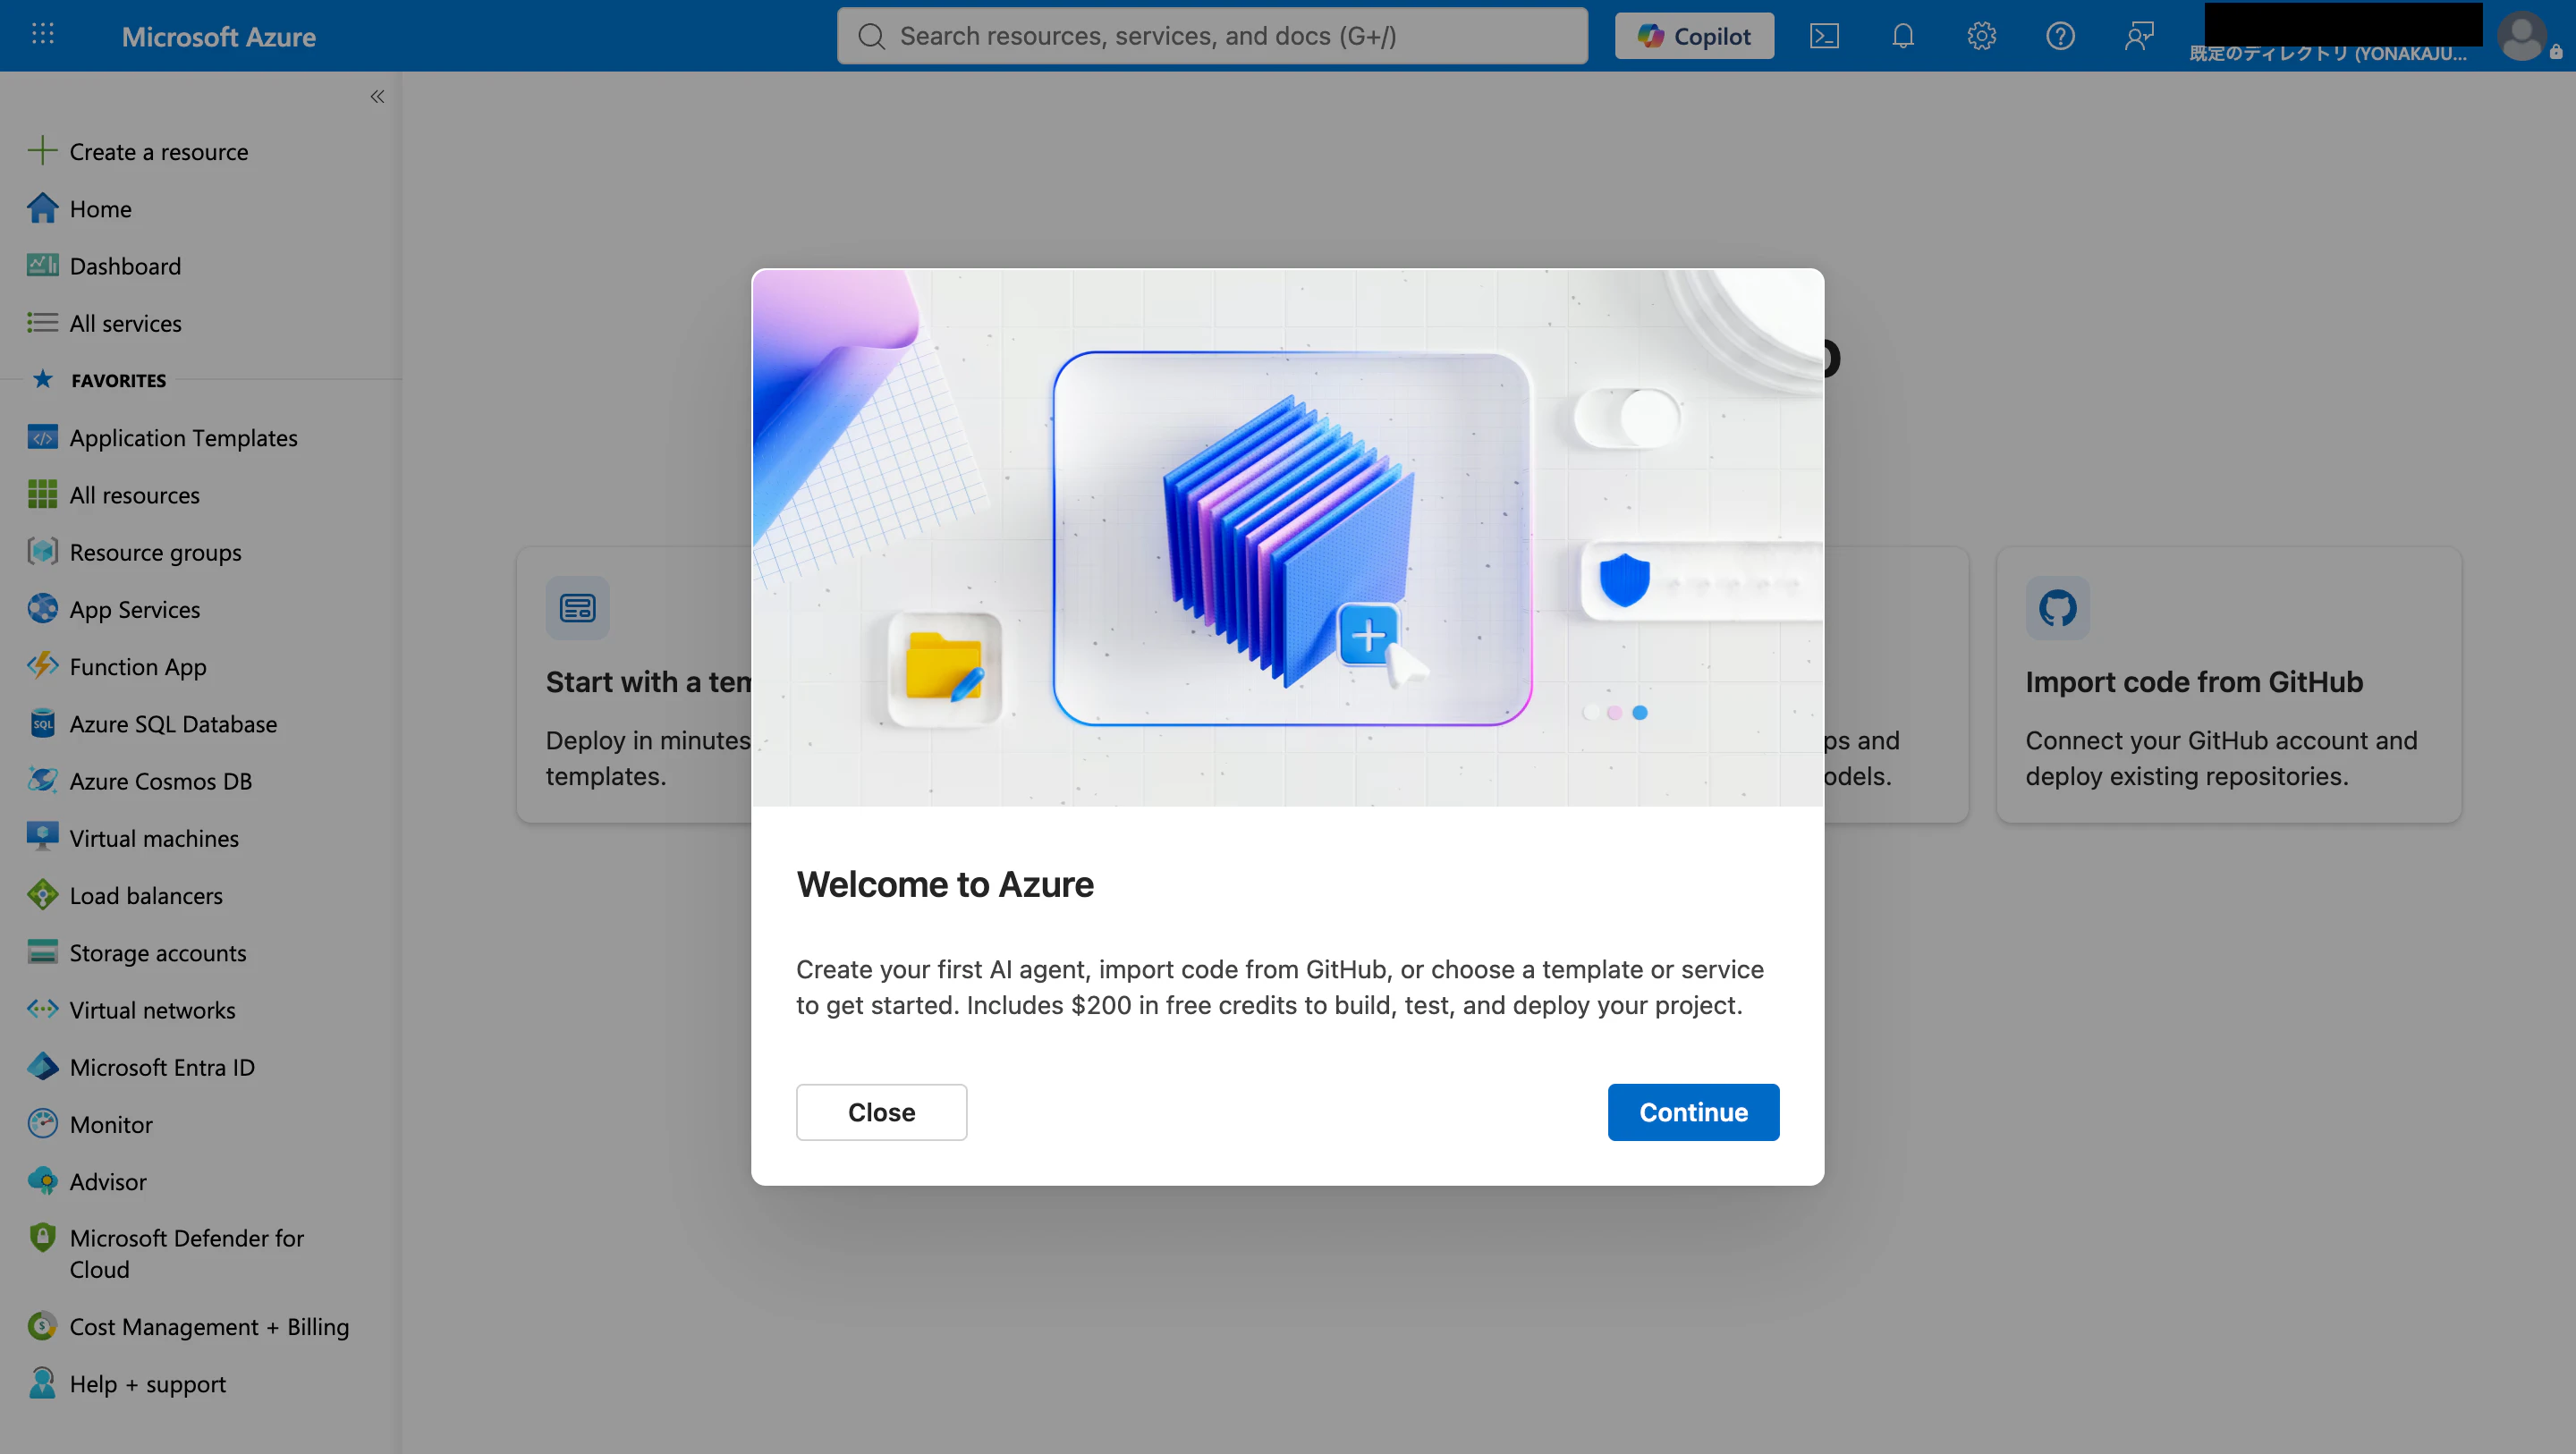The image size is (2576, 1454).
Task: Open the Virtual machines icon
Action: (x=42, y=837)
